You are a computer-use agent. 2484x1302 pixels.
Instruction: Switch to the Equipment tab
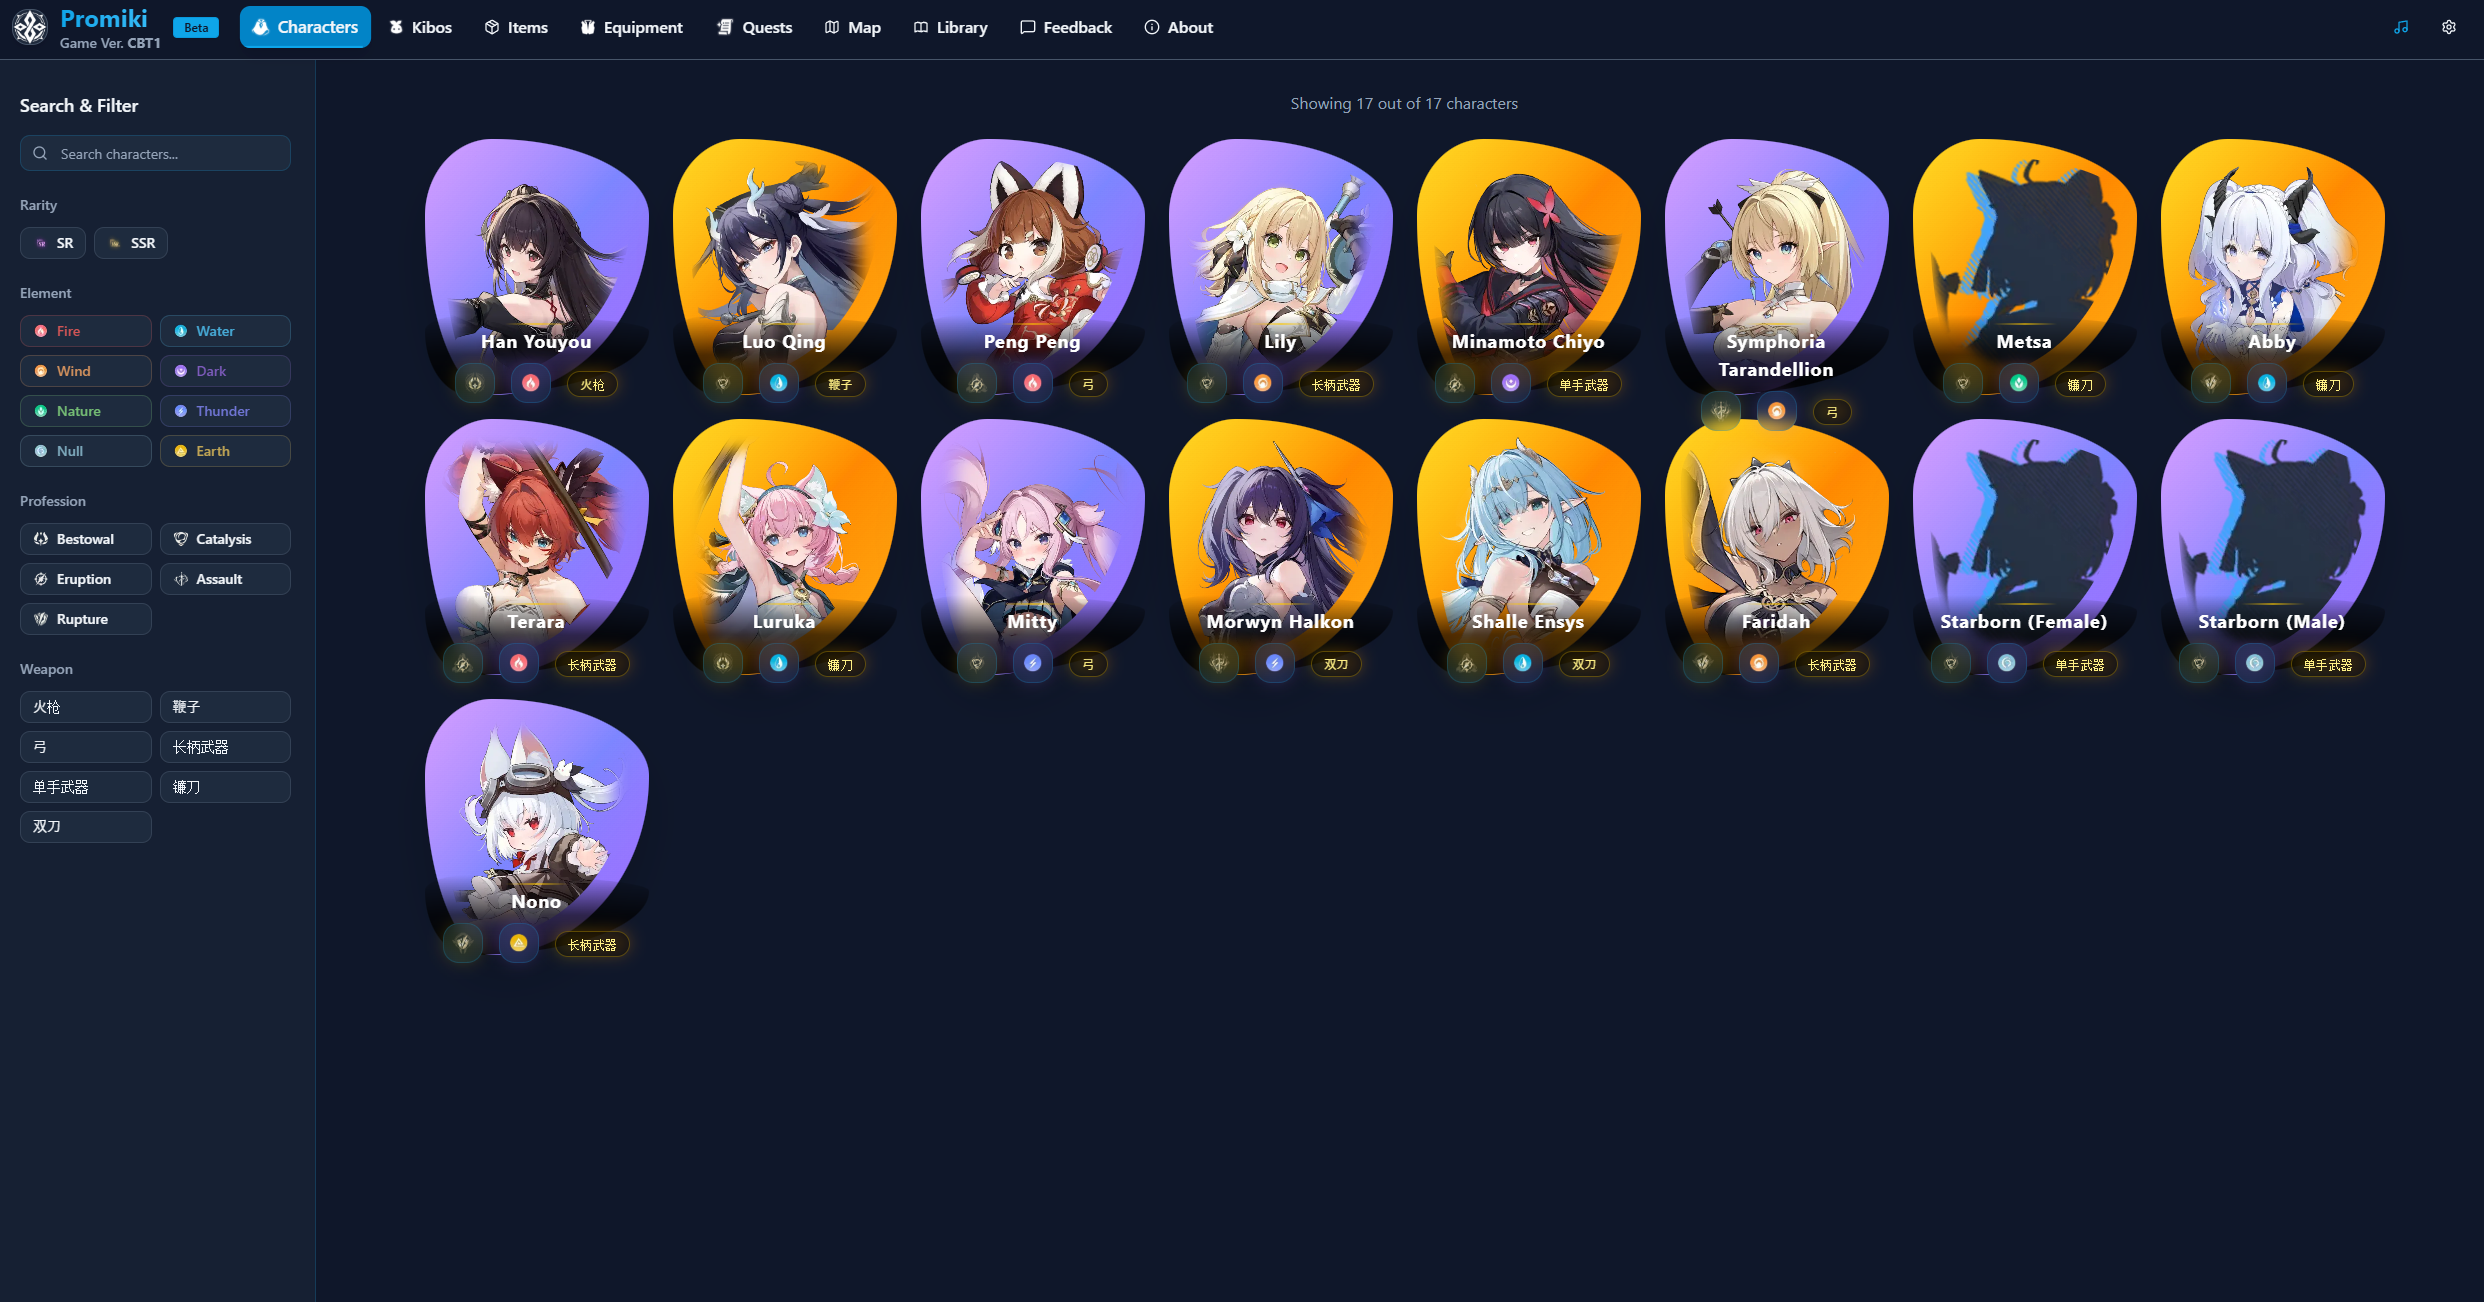[631, 27]
